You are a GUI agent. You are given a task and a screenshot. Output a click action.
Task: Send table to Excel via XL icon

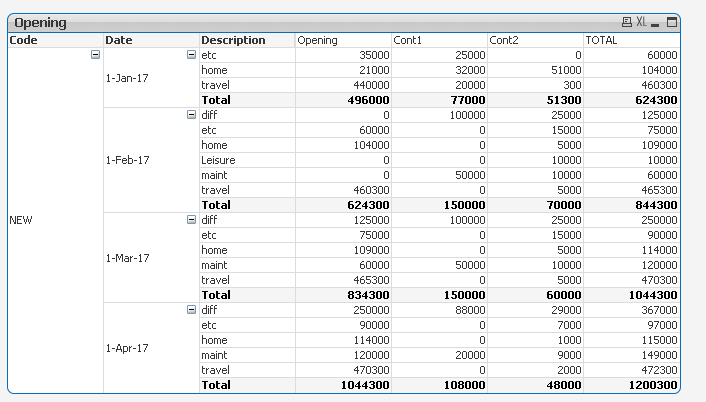tap(641, 22)
